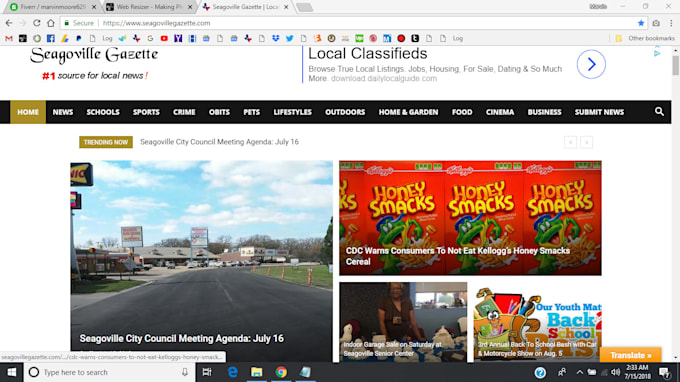Switch to the Fiverr tab

pos(52,7)
